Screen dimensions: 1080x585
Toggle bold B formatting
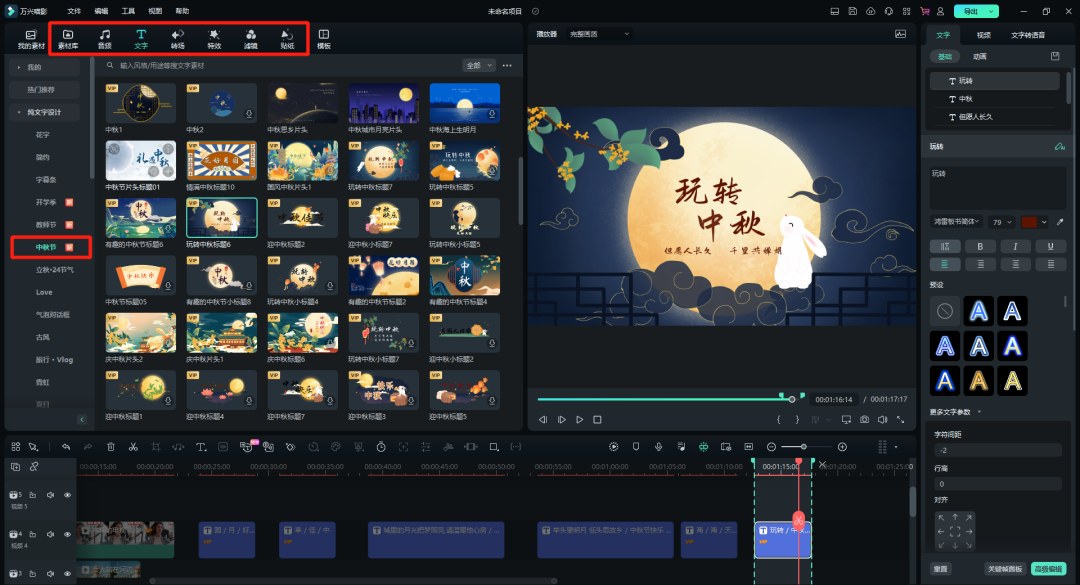979,246
